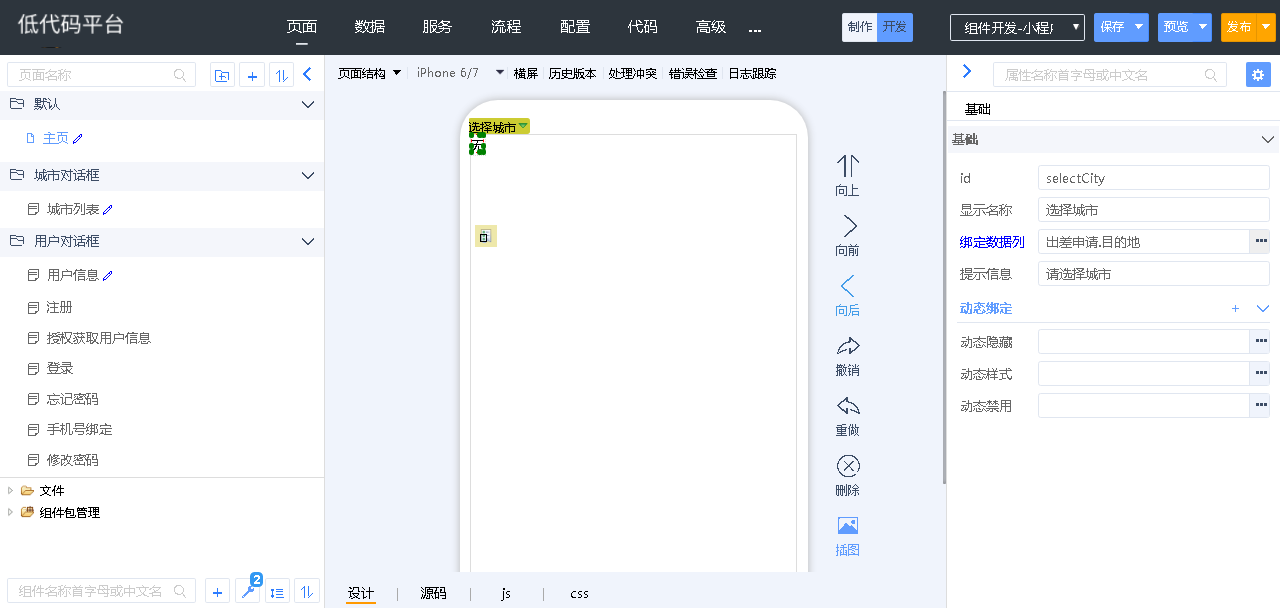Switch mode to 开发
The image size is (1280, 608).
(x=894, y=28)
